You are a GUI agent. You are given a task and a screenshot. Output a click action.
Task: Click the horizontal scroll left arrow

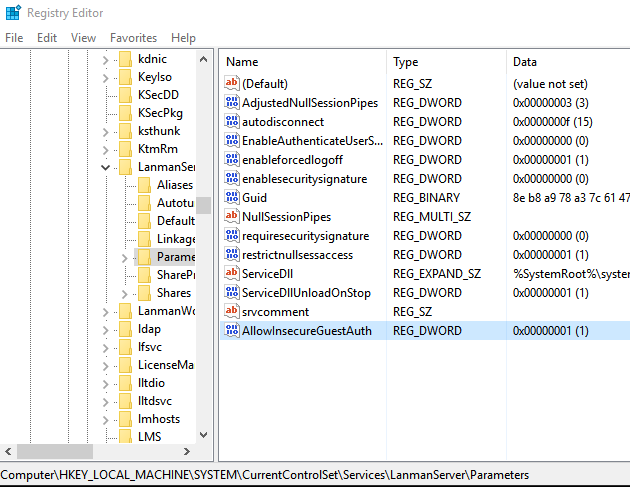click(8, 452)
